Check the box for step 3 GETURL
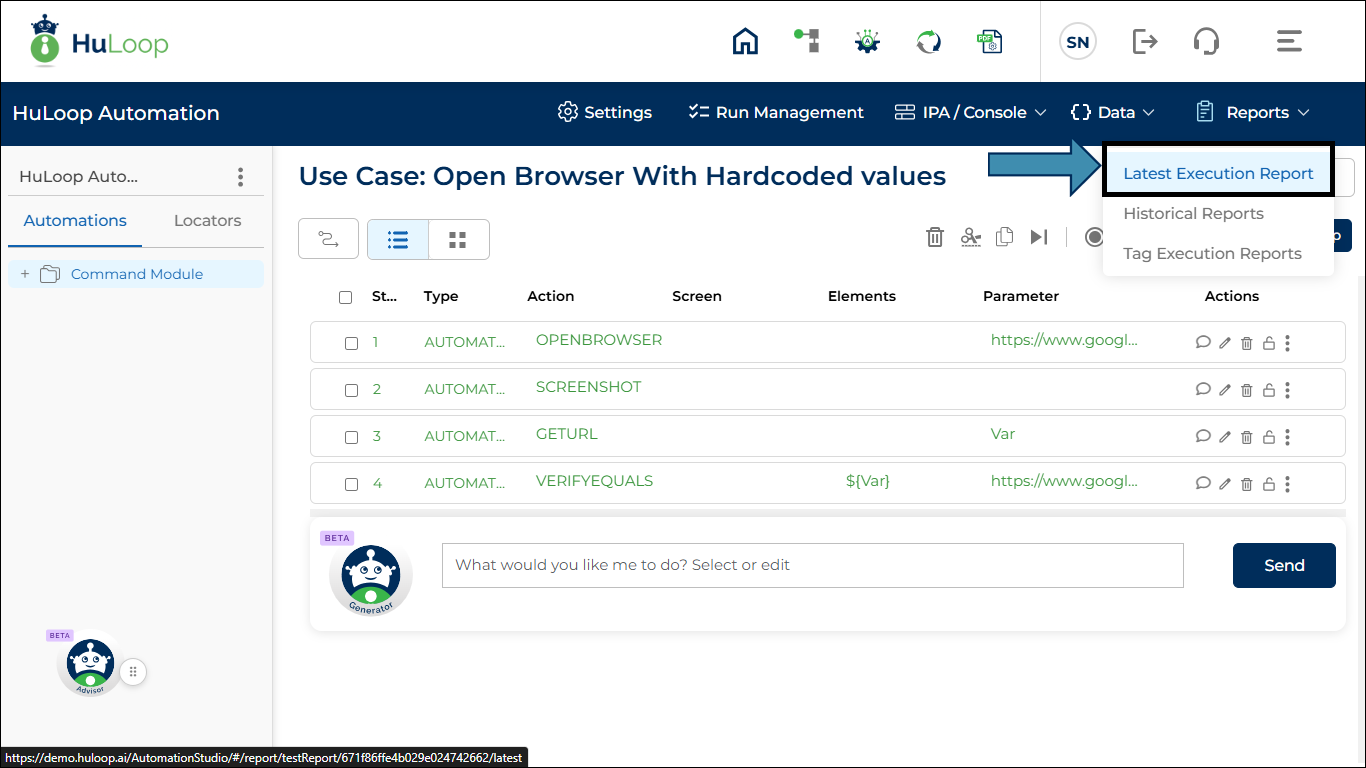This screenshot has width=1366, height=768. (x=351, y=437)
